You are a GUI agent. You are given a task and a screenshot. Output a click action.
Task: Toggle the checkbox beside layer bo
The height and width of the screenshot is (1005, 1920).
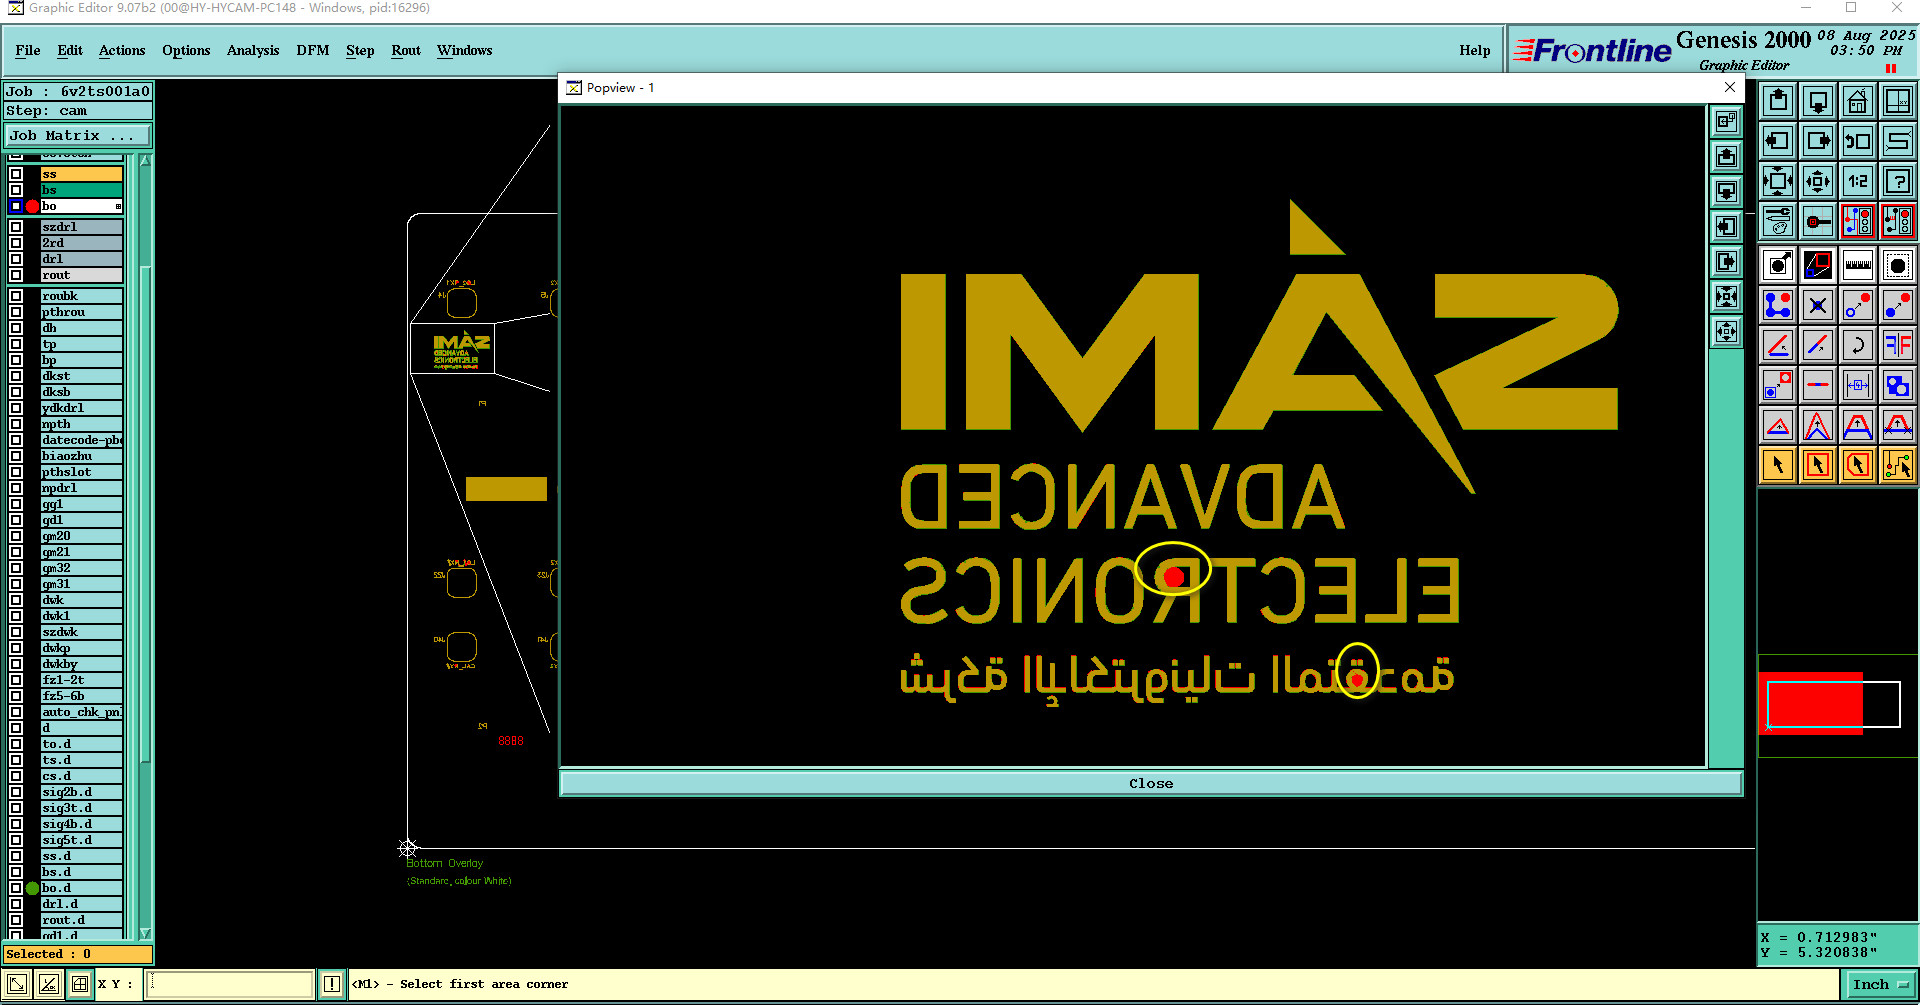pyautogui.click(x=16, y=206)
